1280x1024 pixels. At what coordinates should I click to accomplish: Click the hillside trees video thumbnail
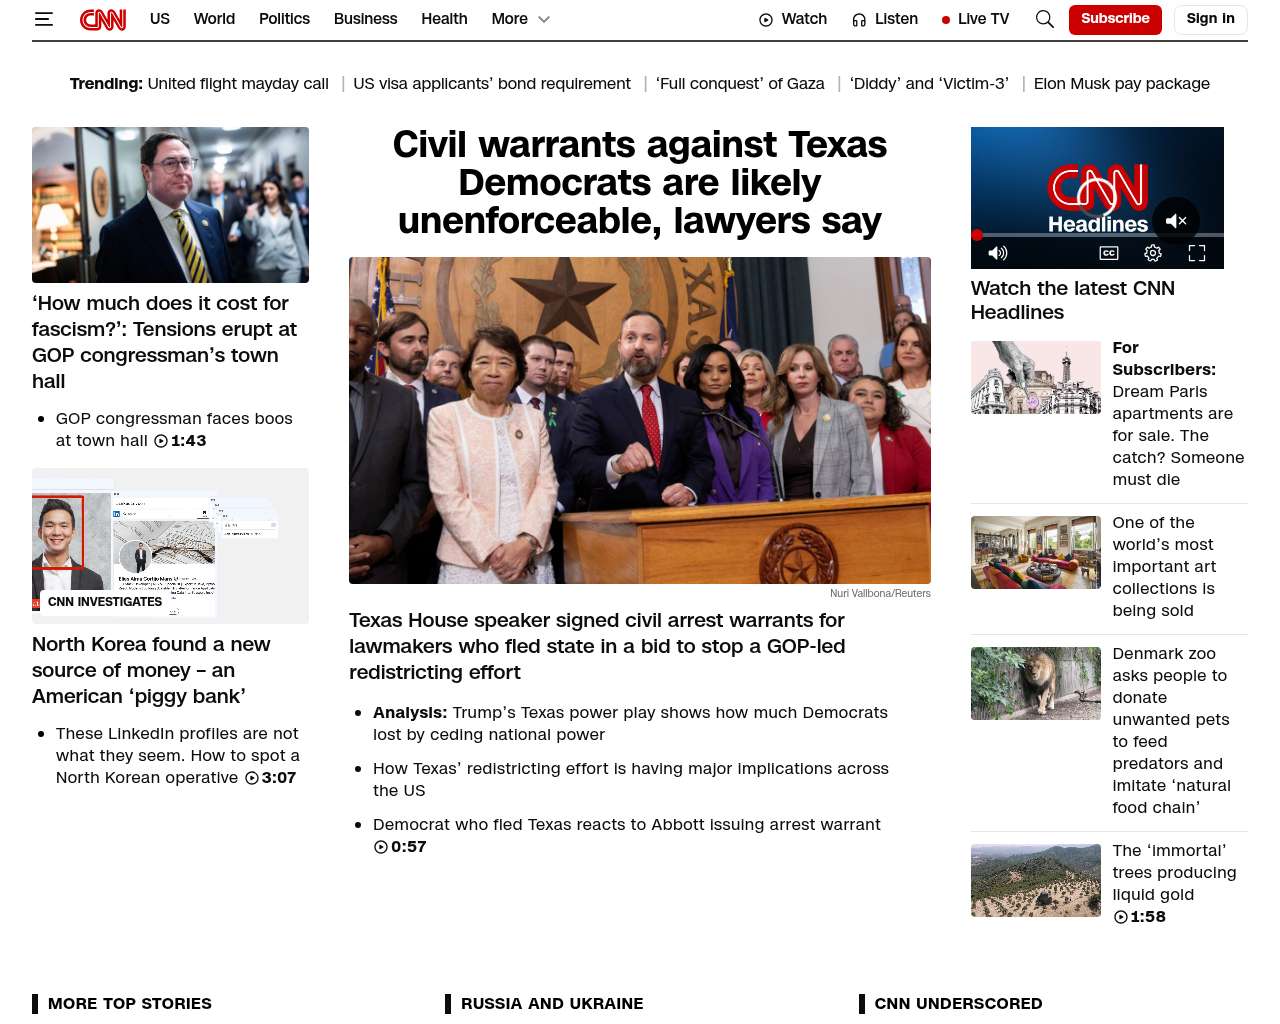1036,880
